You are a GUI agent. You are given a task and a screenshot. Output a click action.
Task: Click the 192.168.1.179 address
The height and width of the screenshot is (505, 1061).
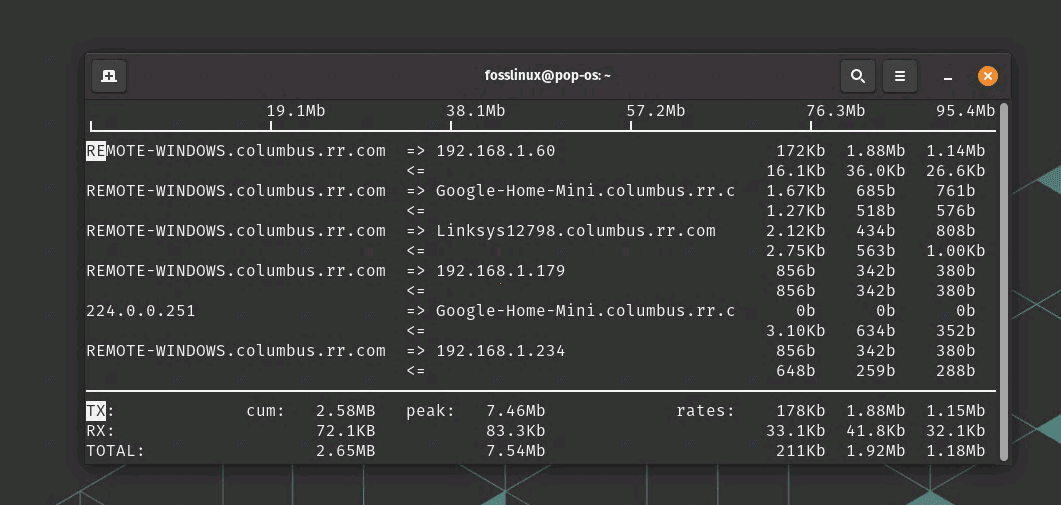pos(500,271)
